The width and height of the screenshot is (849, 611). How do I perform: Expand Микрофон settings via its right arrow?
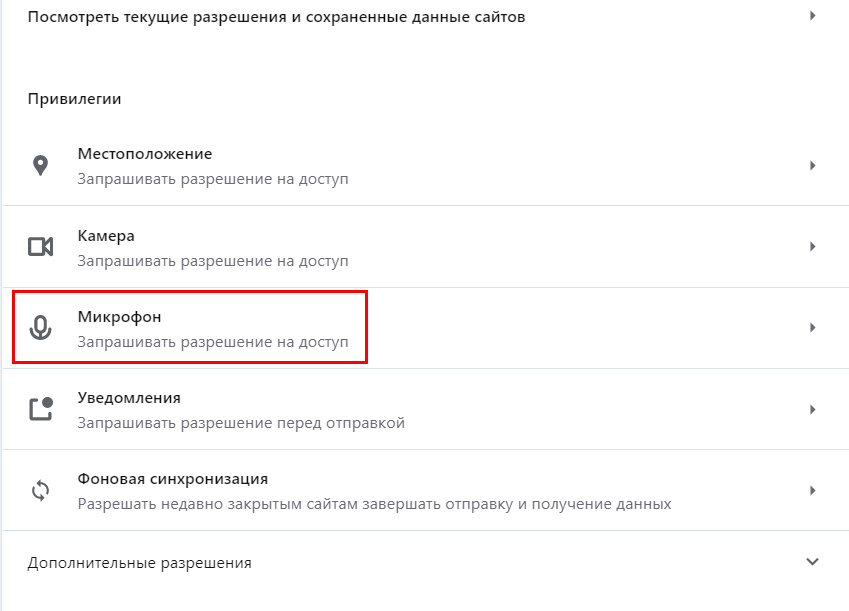tap(813, 328)
